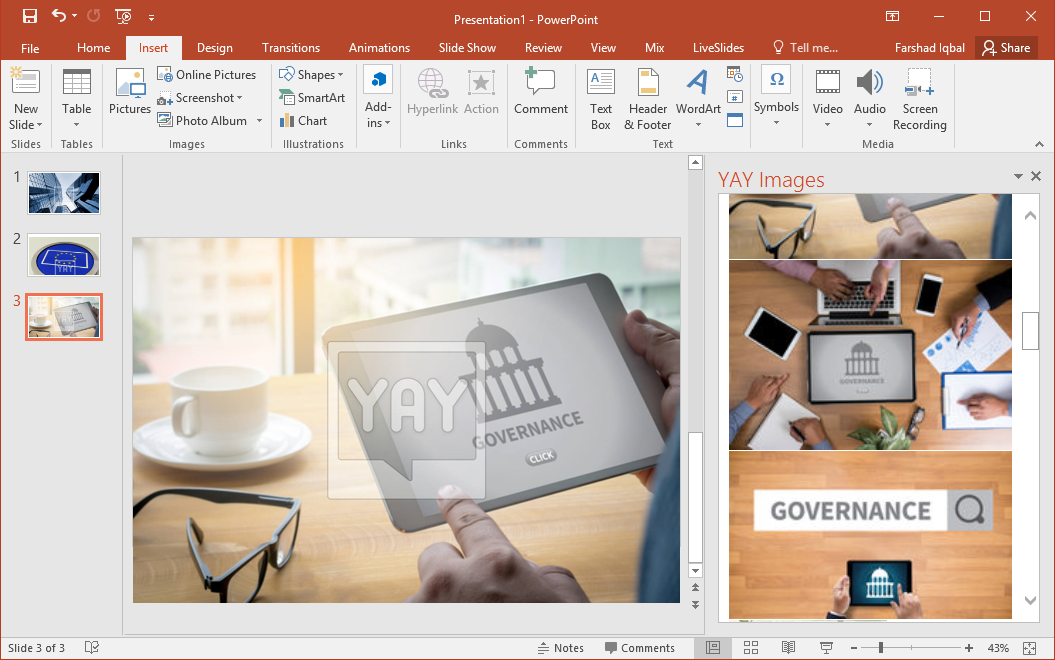The image size is (1055, 660).
Task: Select slide 1 thumbnail
Action: click(x=63, y=192)
